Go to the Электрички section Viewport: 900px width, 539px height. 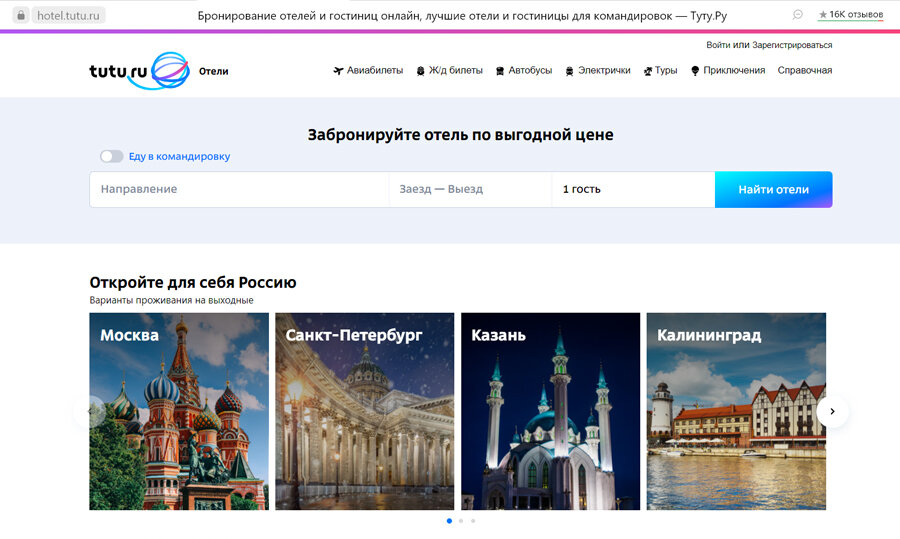click(604, 70)
